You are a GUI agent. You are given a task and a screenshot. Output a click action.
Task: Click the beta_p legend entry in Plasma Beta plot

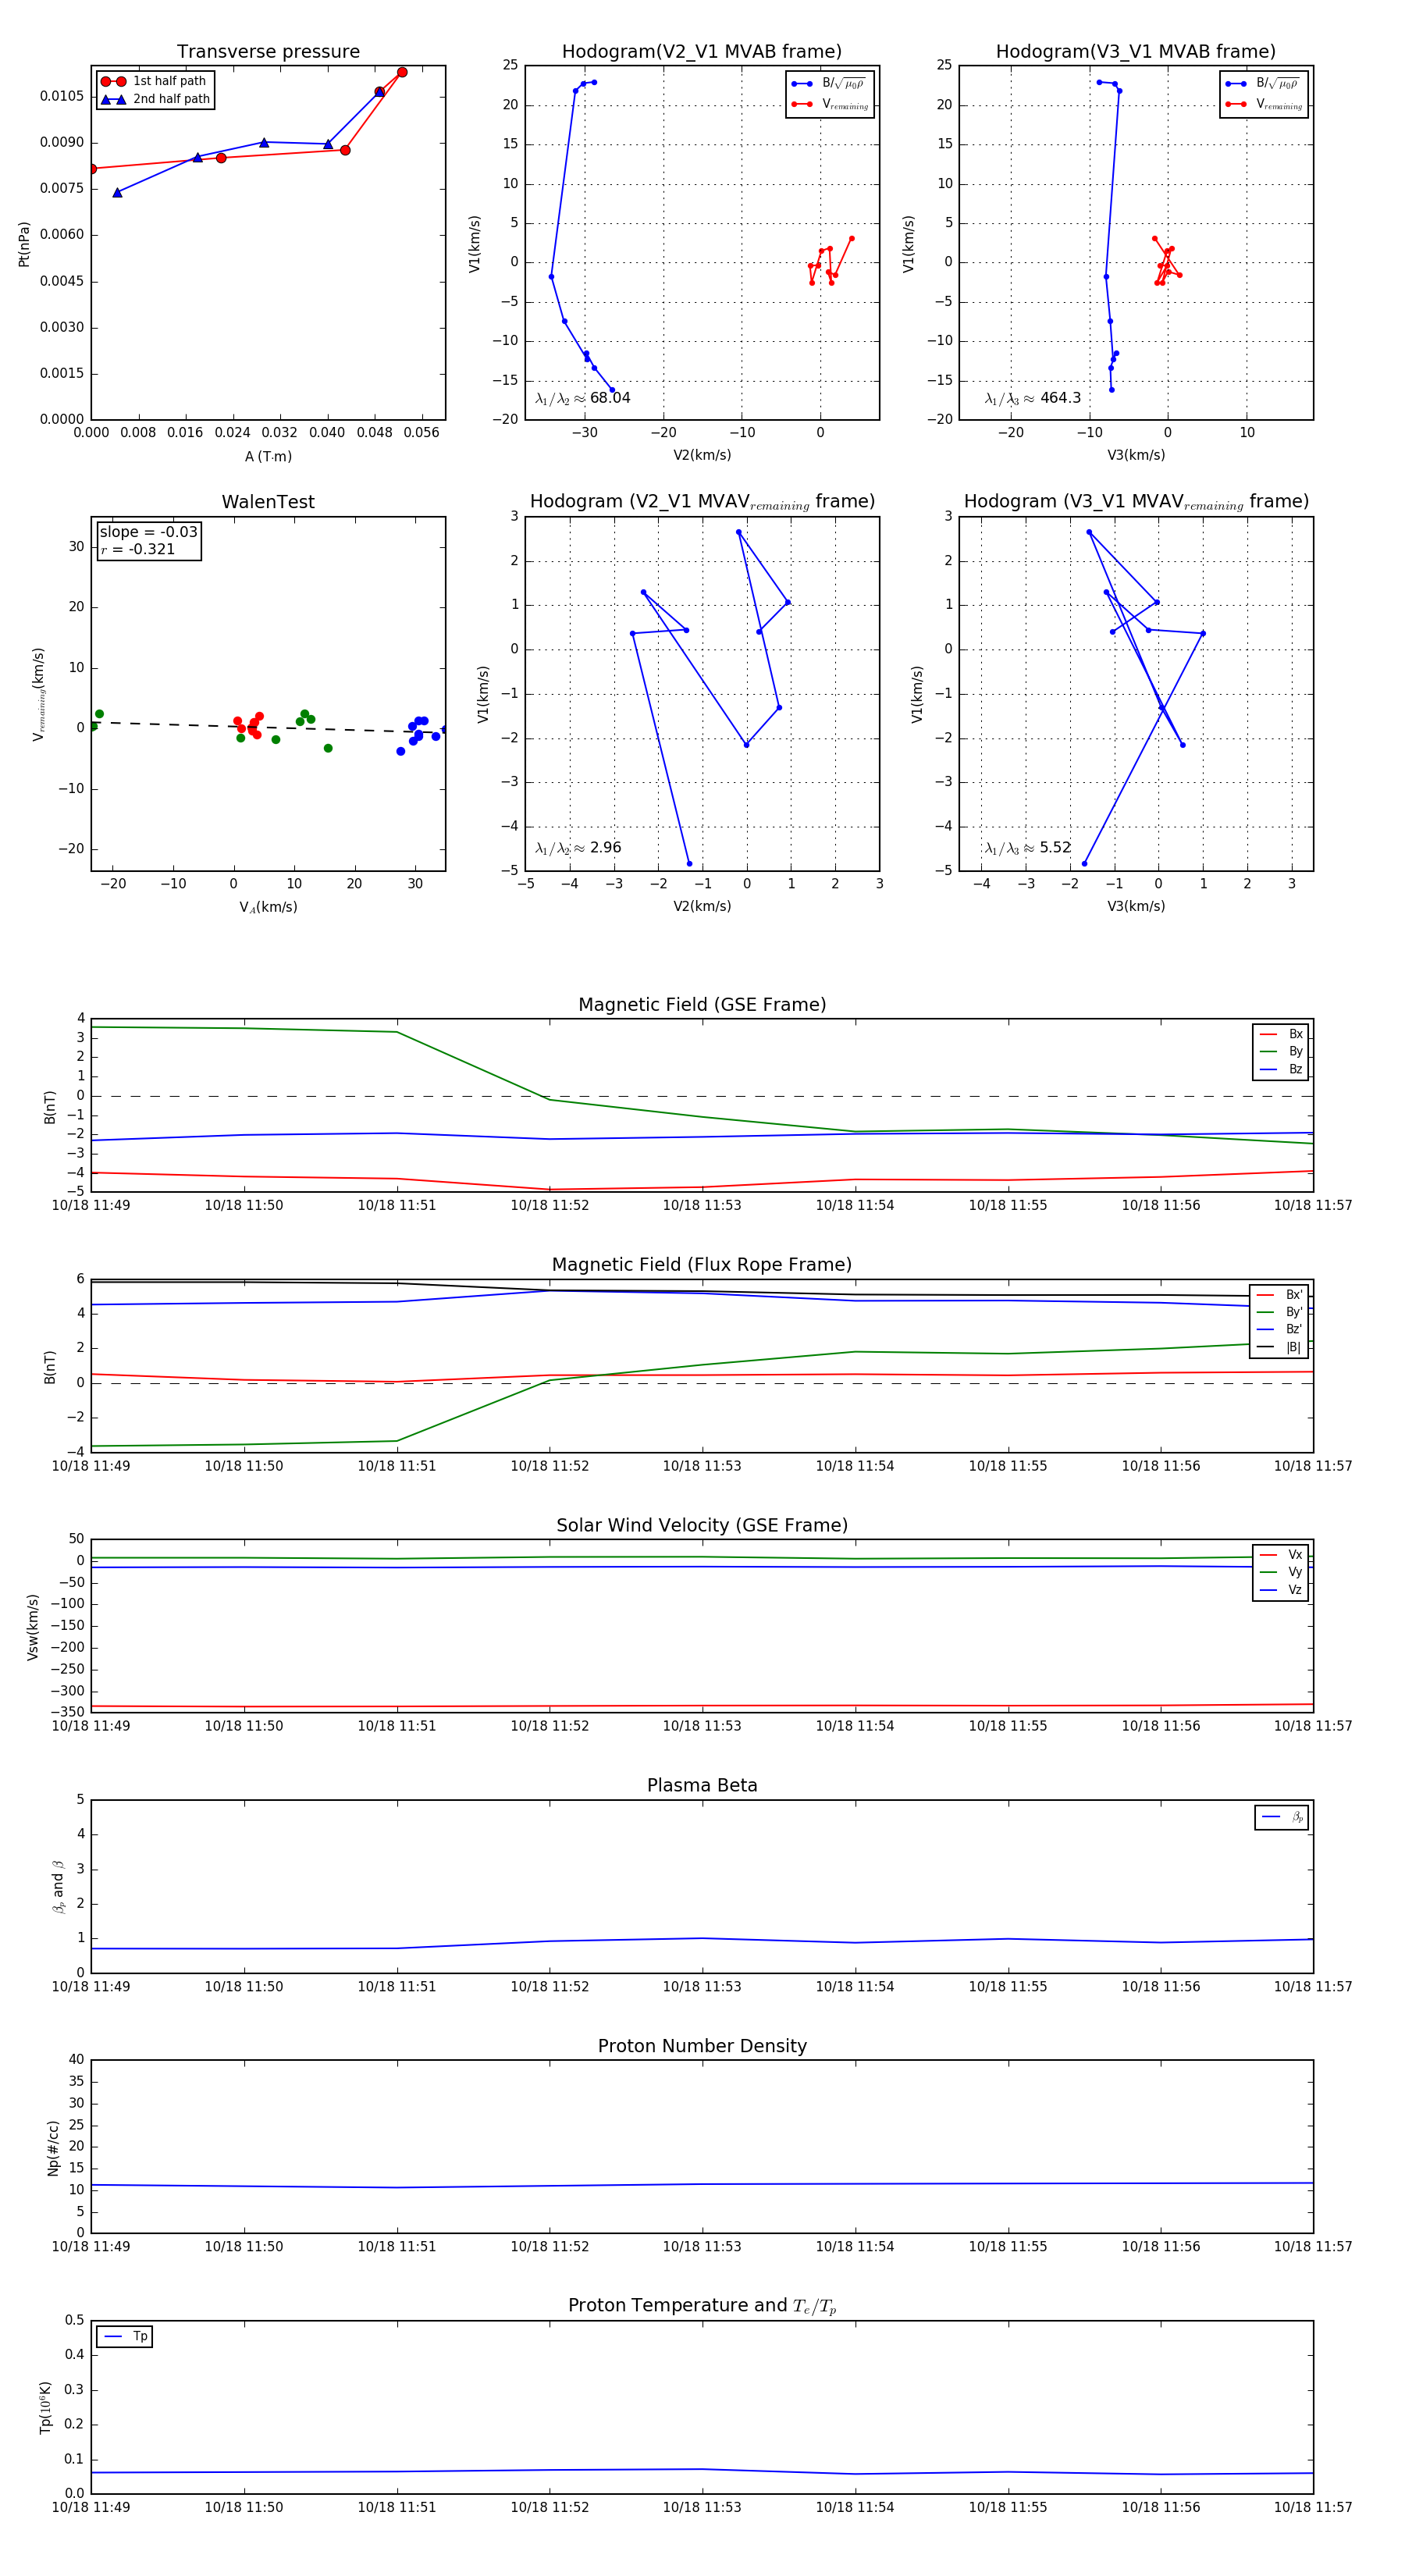point(1282,1817)
